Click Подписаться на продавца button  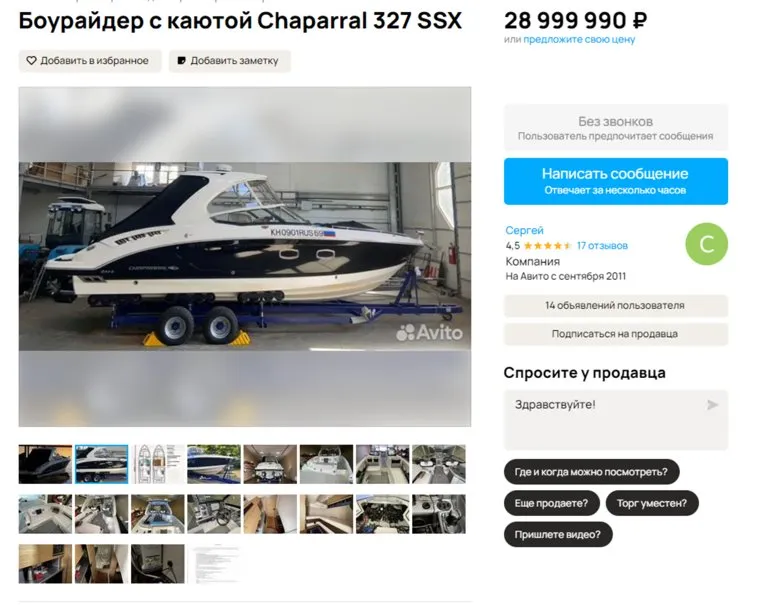pyautogui.click(x=616, y=334)
